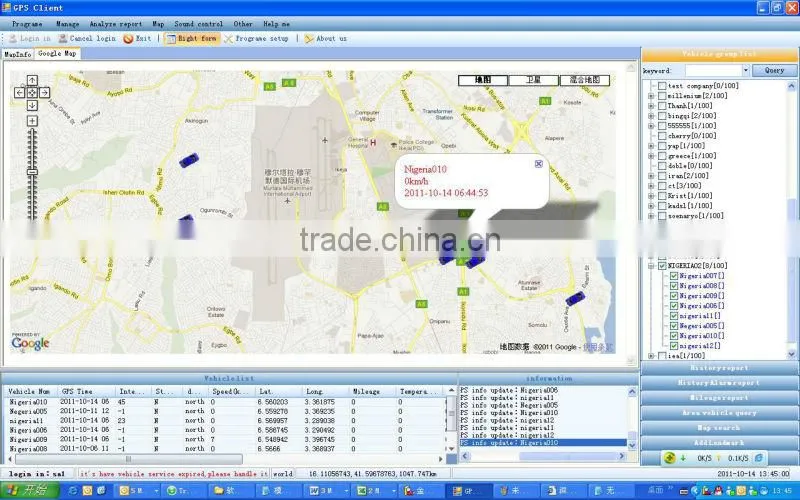Open the Manage menu
The width and height of the screenshot is (800, 500).
pyautogui.click(x=68, y=24)
